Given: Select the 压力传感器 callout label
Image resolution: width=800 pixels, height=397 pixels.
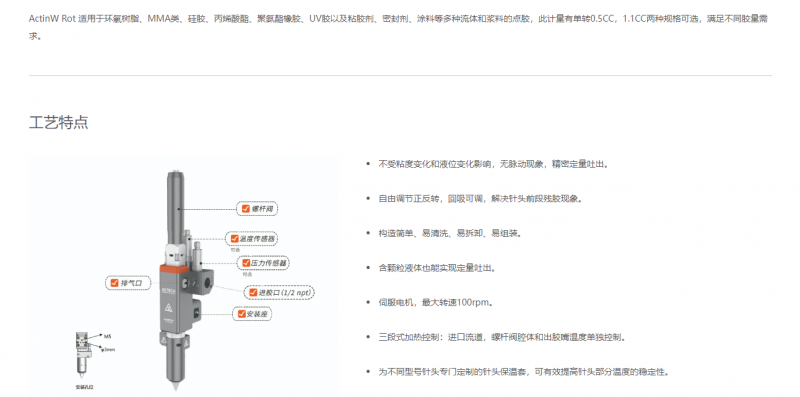Looking at the screenshot, I should (x=263, y=263).
